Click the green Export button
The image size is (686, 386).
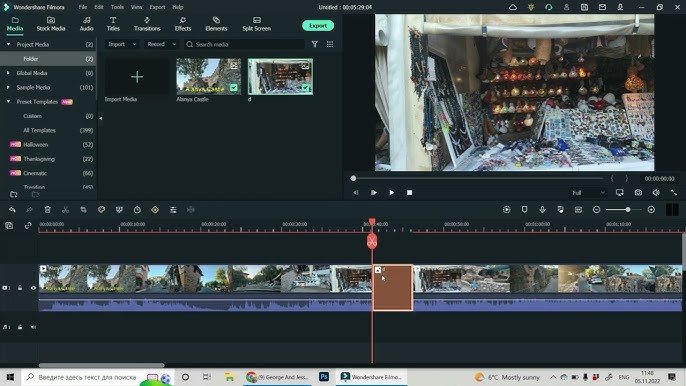[x=318, y=25]
